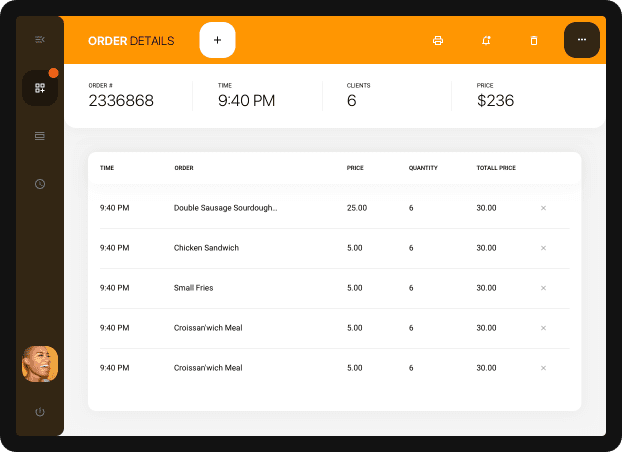
Task: Open the history clock sidebar icon
Action: [40, 184]
